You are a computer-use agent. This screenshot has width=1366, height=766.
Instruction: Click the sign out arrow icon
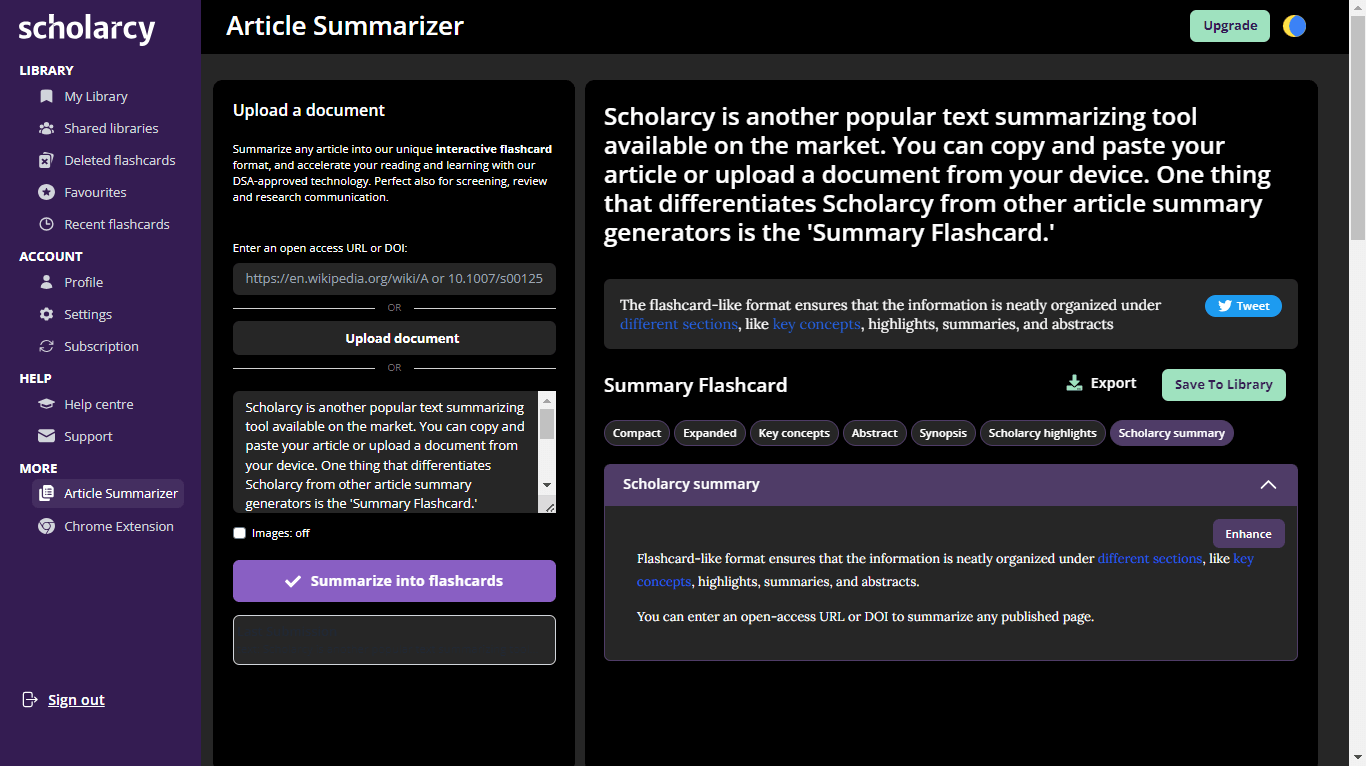30,700
